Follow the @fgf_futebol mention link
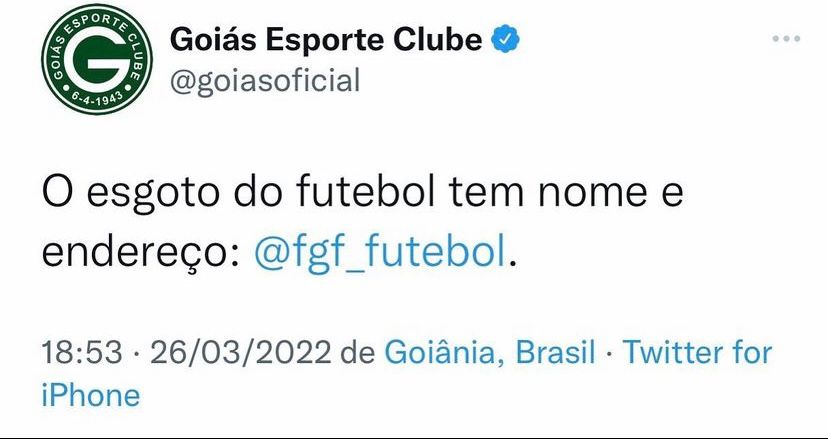828x439 pixels. click(381, 251)
